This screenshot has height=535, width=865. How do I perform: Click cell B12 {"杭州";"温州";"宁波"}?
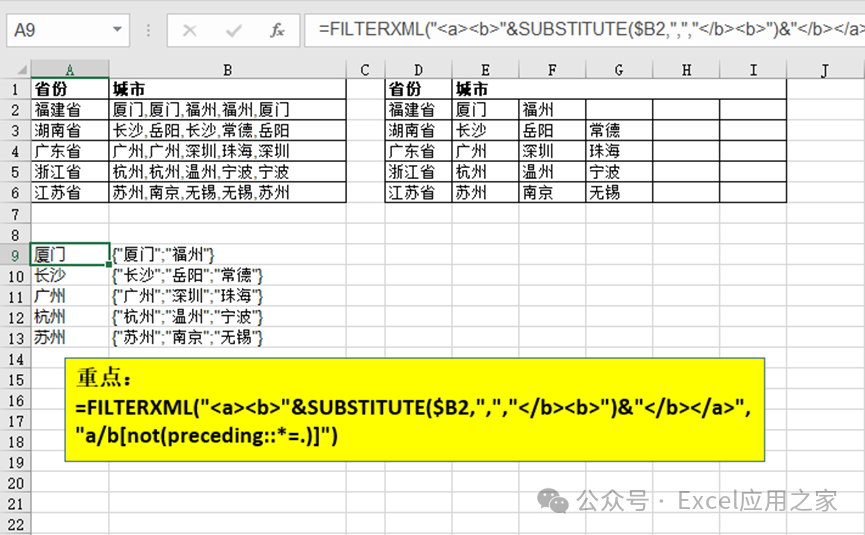click(227, 317)
